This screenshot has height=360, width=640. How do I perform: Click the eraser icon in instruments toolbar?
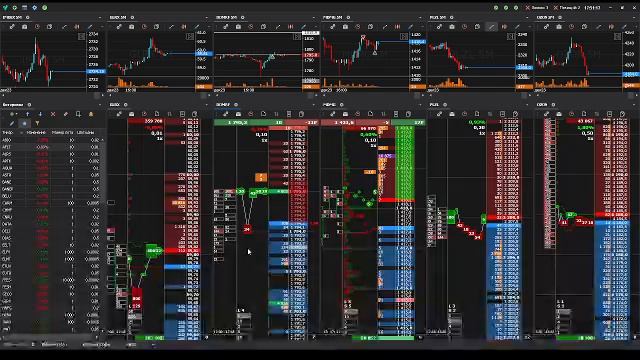(x=65, y=114)
